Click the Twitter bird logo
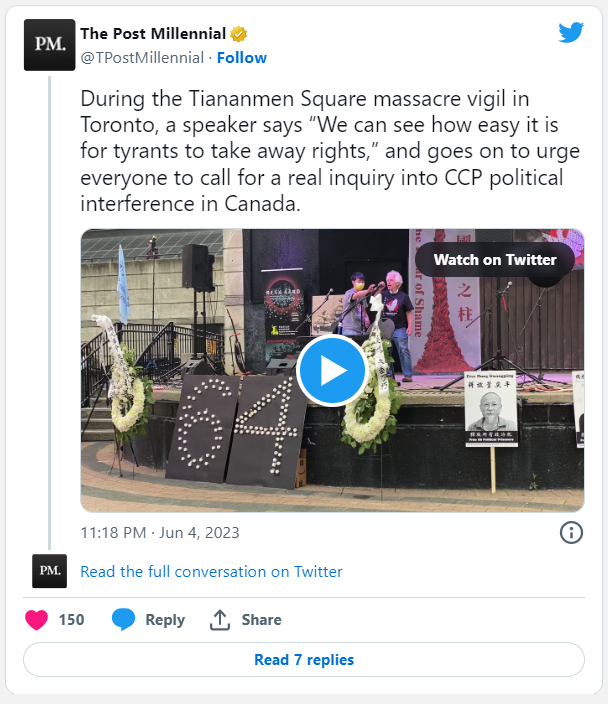The image size is (608, 704). [x=571, y=32]
